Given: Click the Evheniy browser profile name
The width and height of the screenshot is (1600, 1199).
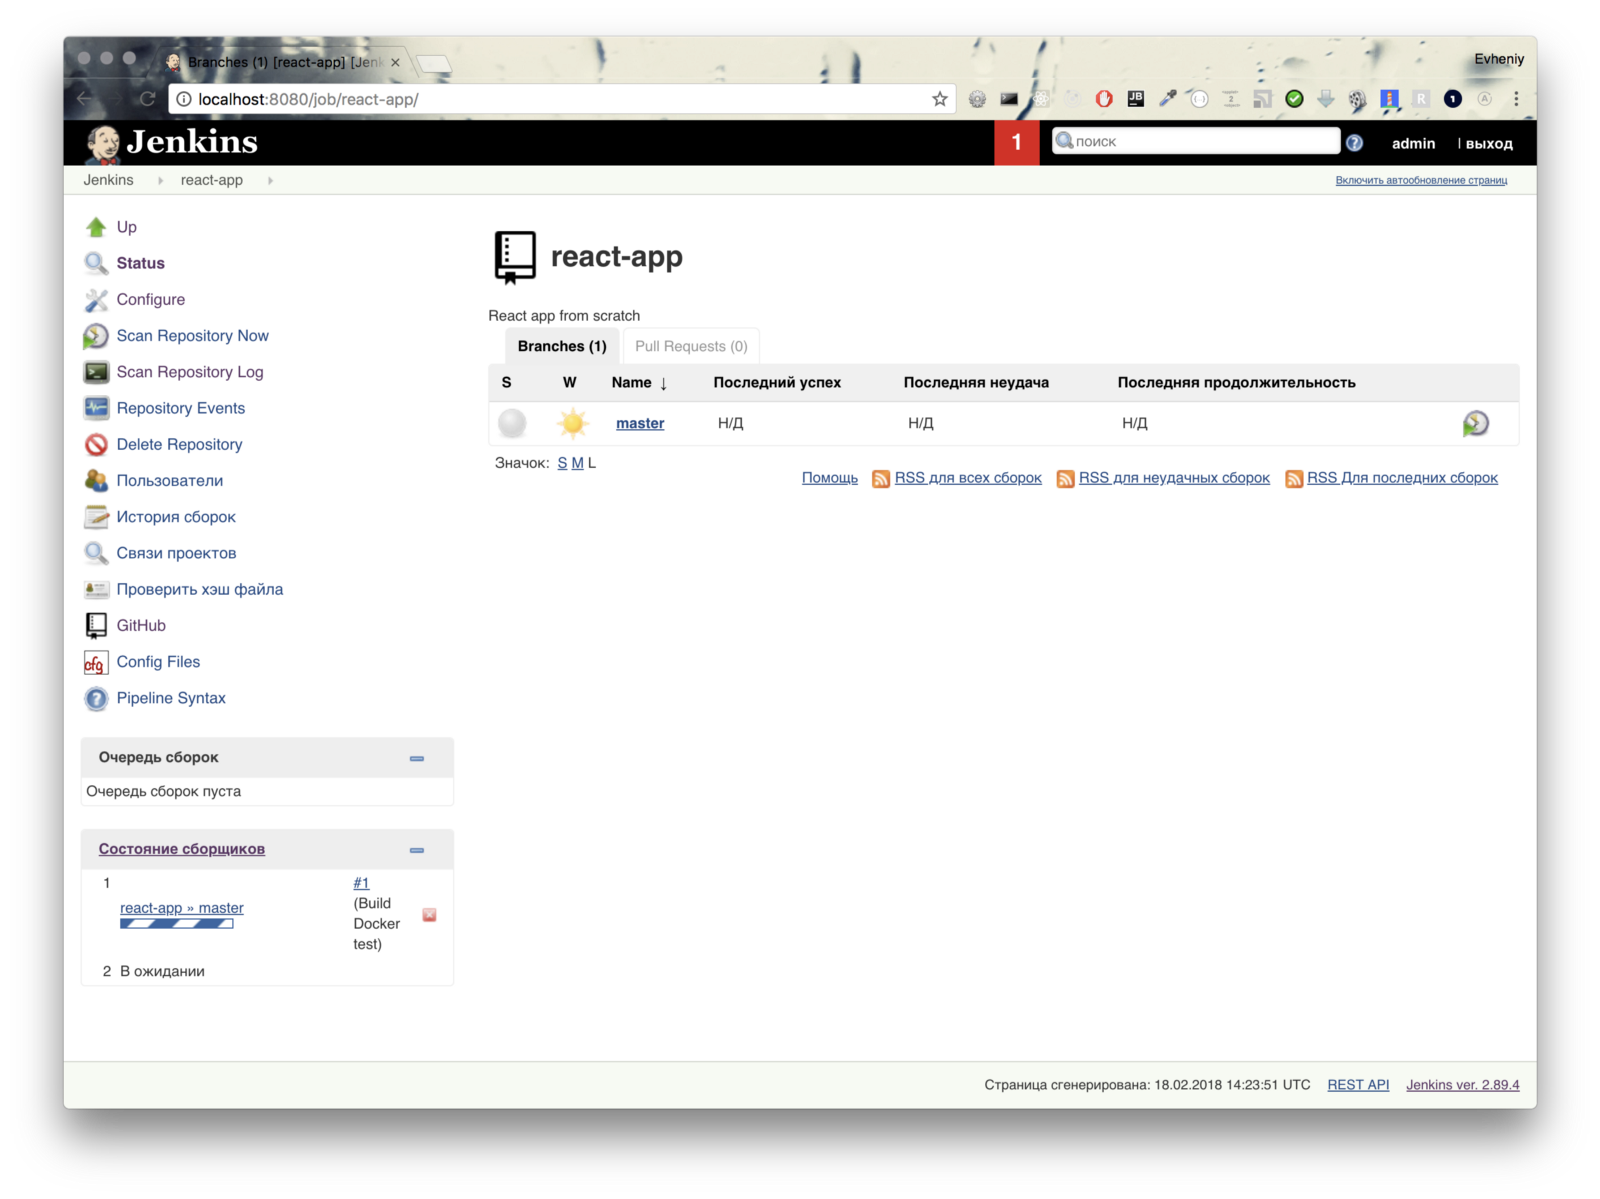Looking at the screenshot, I should (x=1499, y=59).
